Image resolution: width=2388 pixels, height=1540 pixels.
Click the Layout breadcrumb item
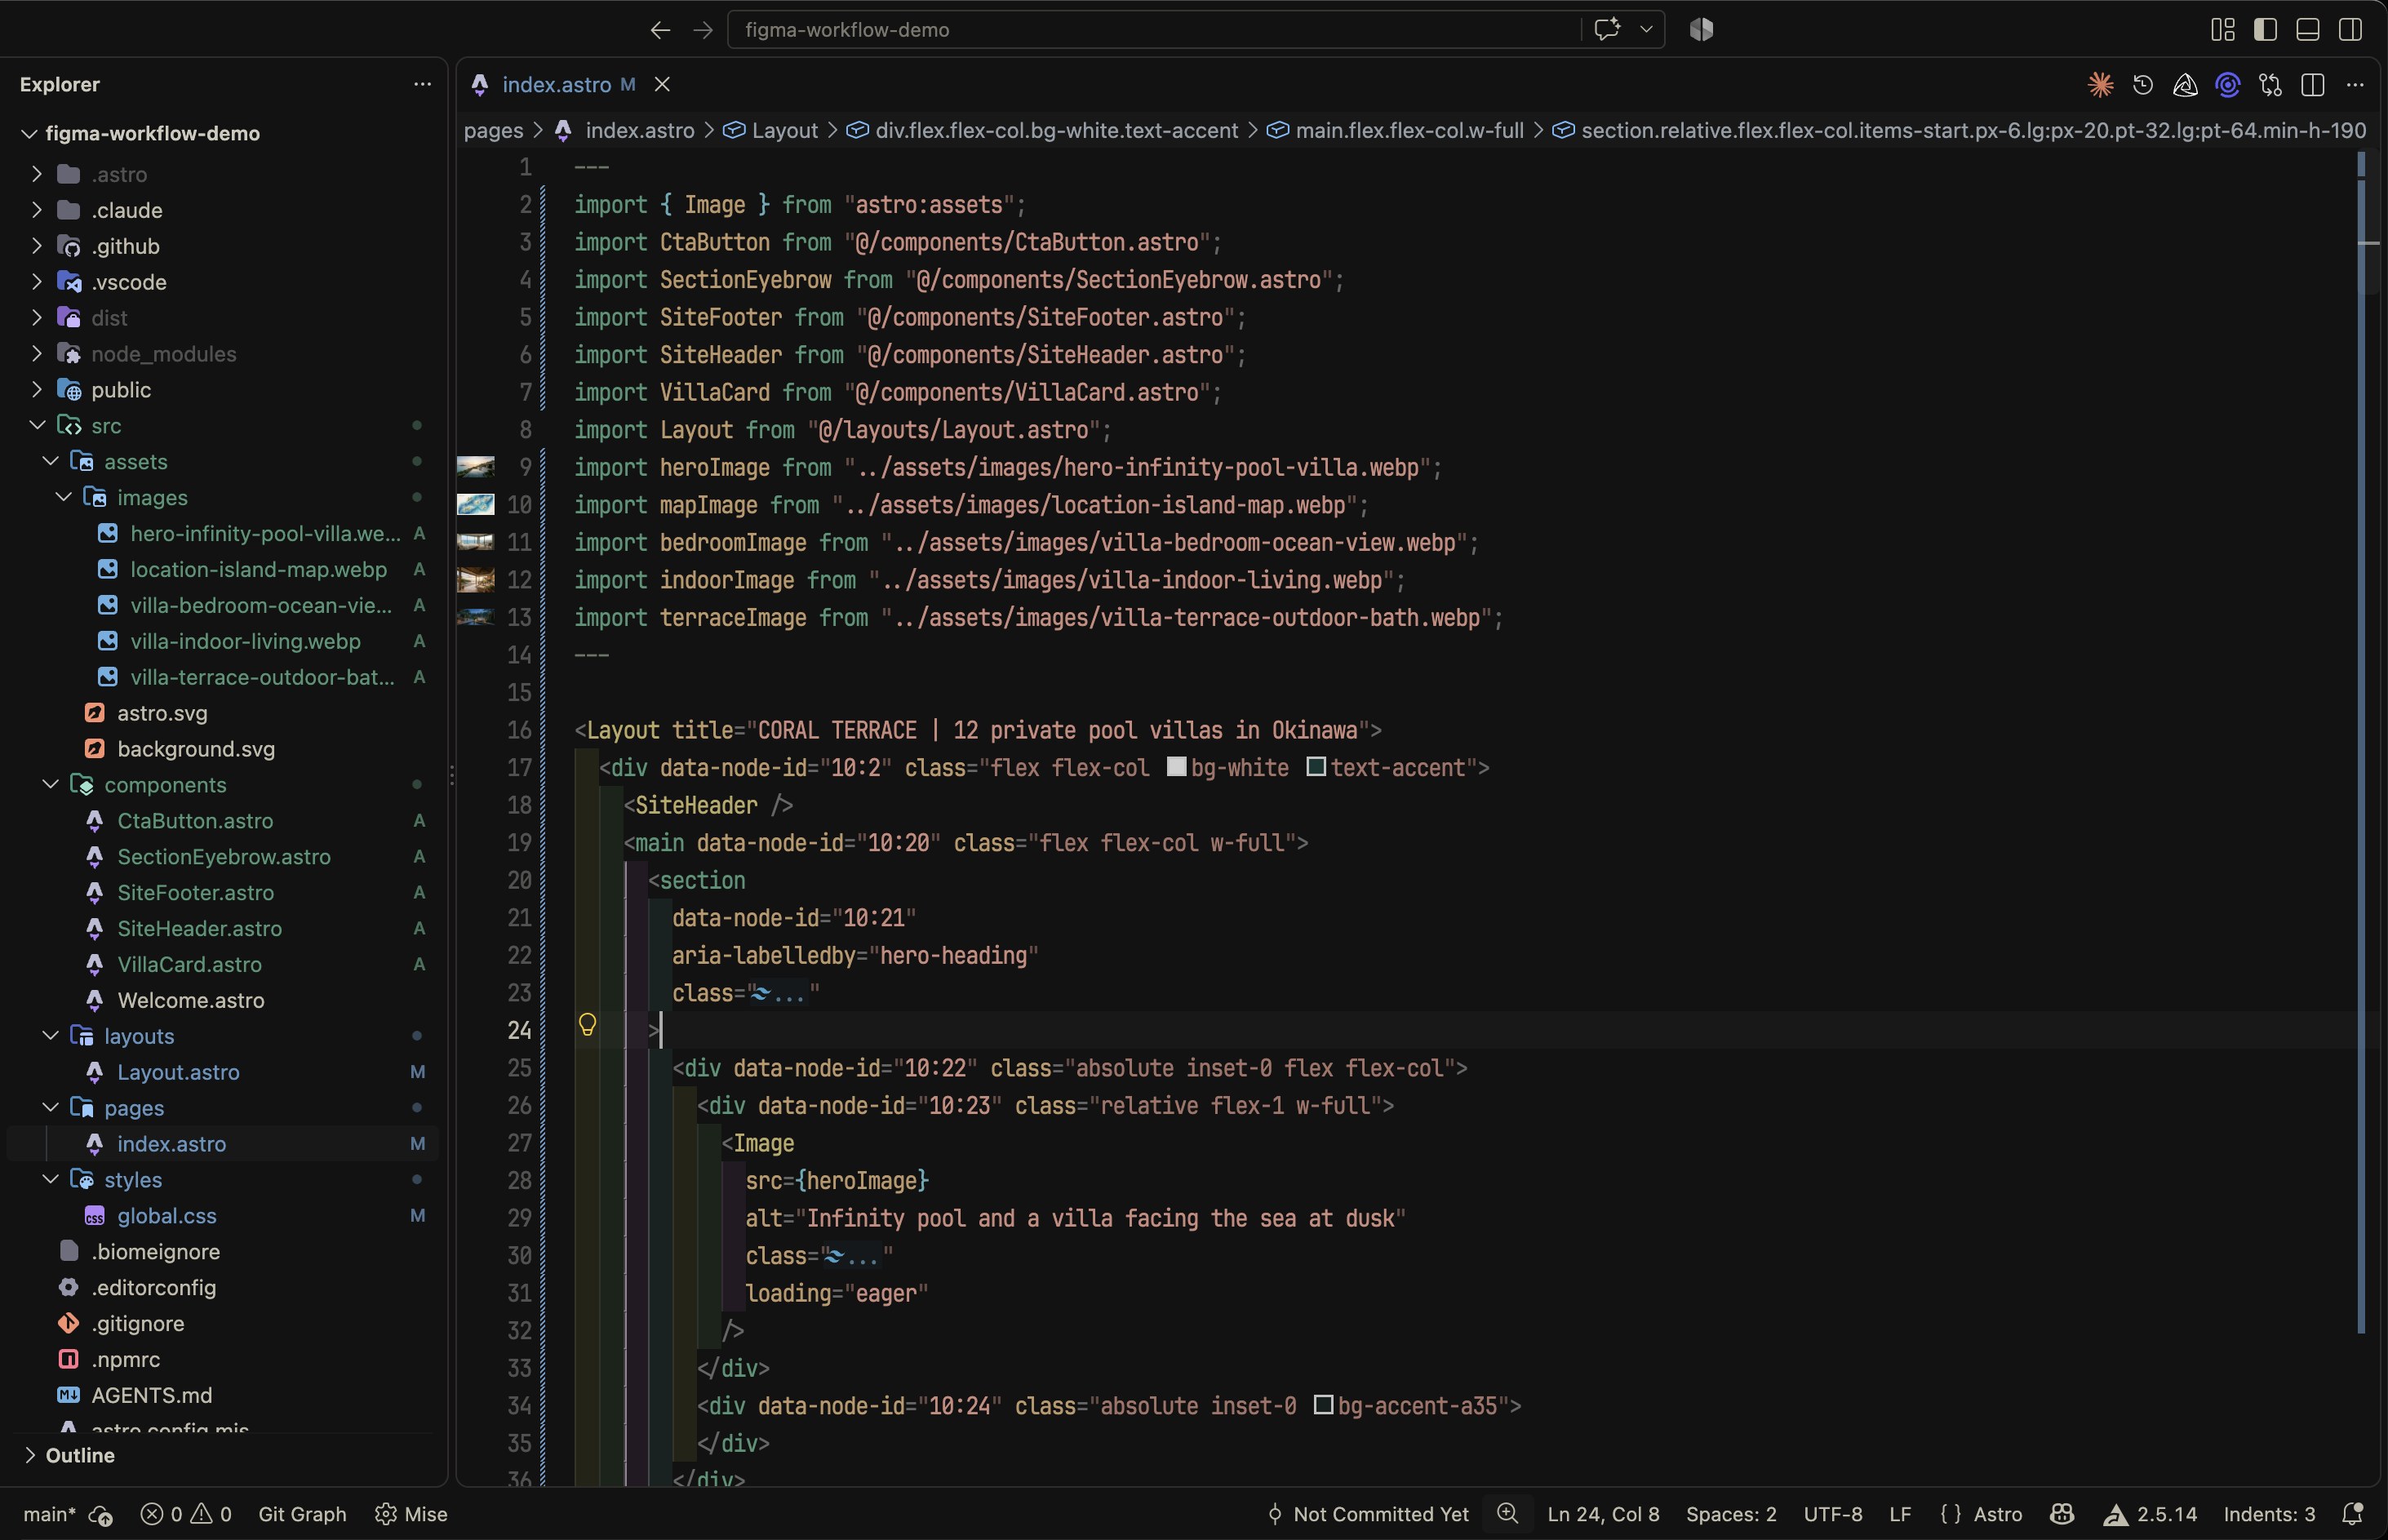point(785,131)
